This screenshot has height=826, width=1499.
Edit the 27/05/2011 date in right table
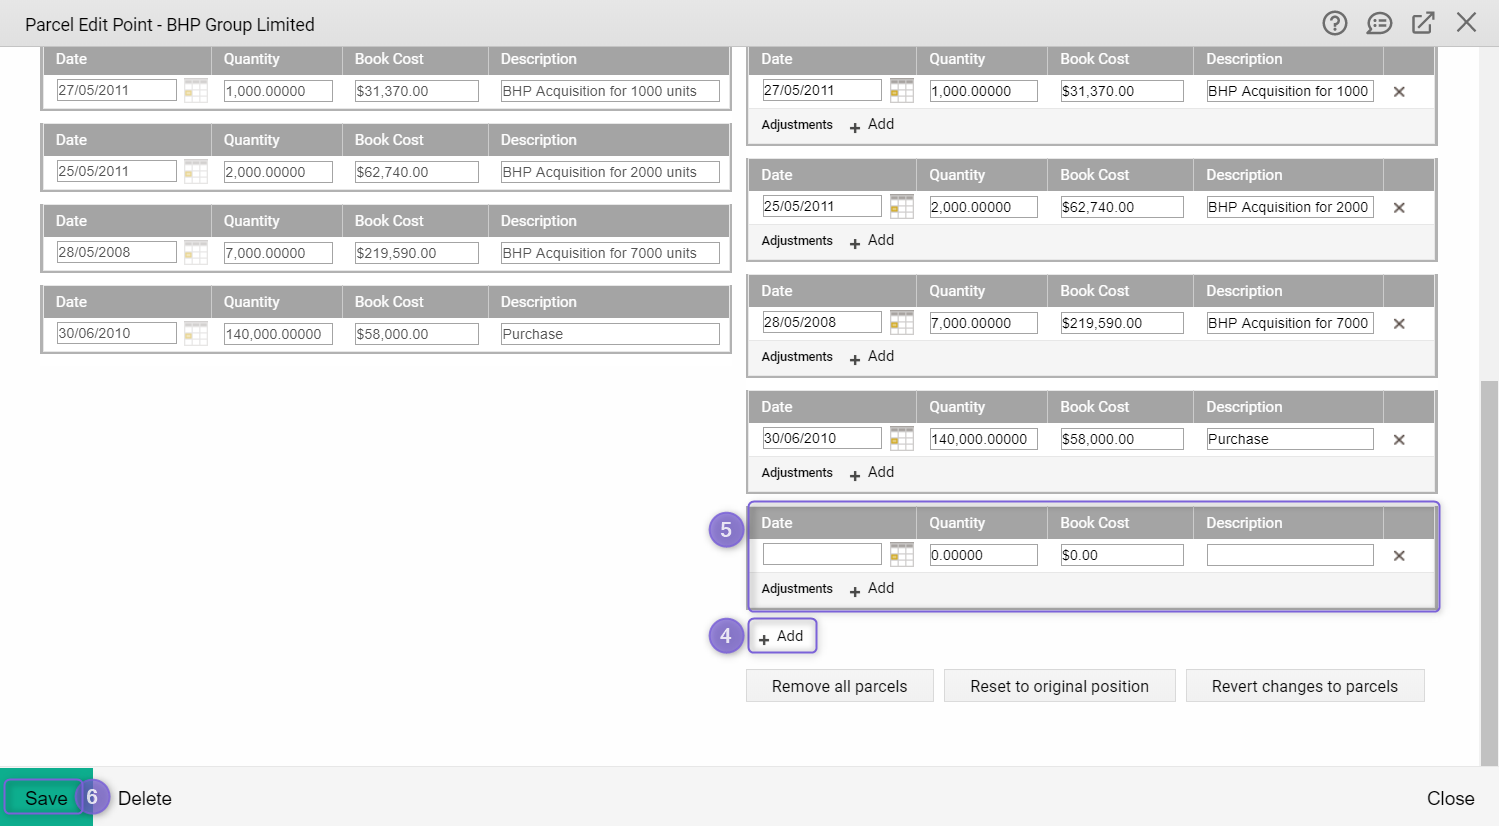[x=822, y=90]
